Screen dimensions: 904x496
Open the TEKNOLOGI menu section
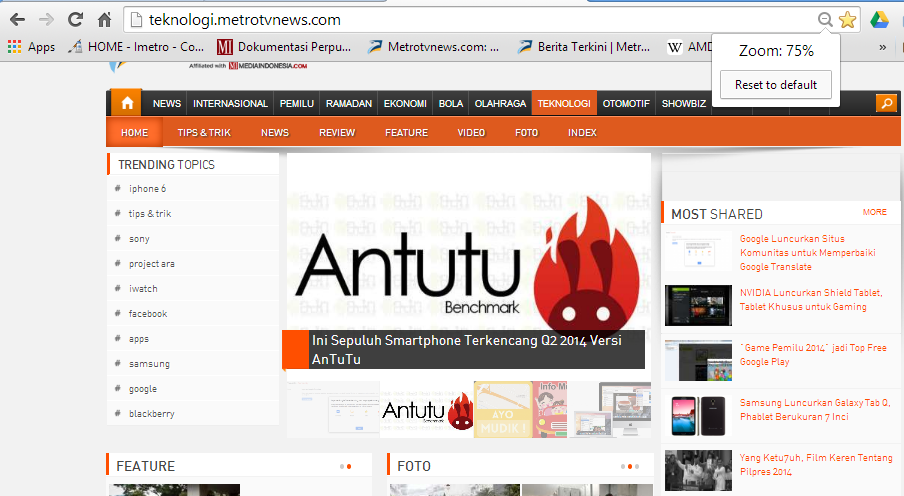pos(563,103)
